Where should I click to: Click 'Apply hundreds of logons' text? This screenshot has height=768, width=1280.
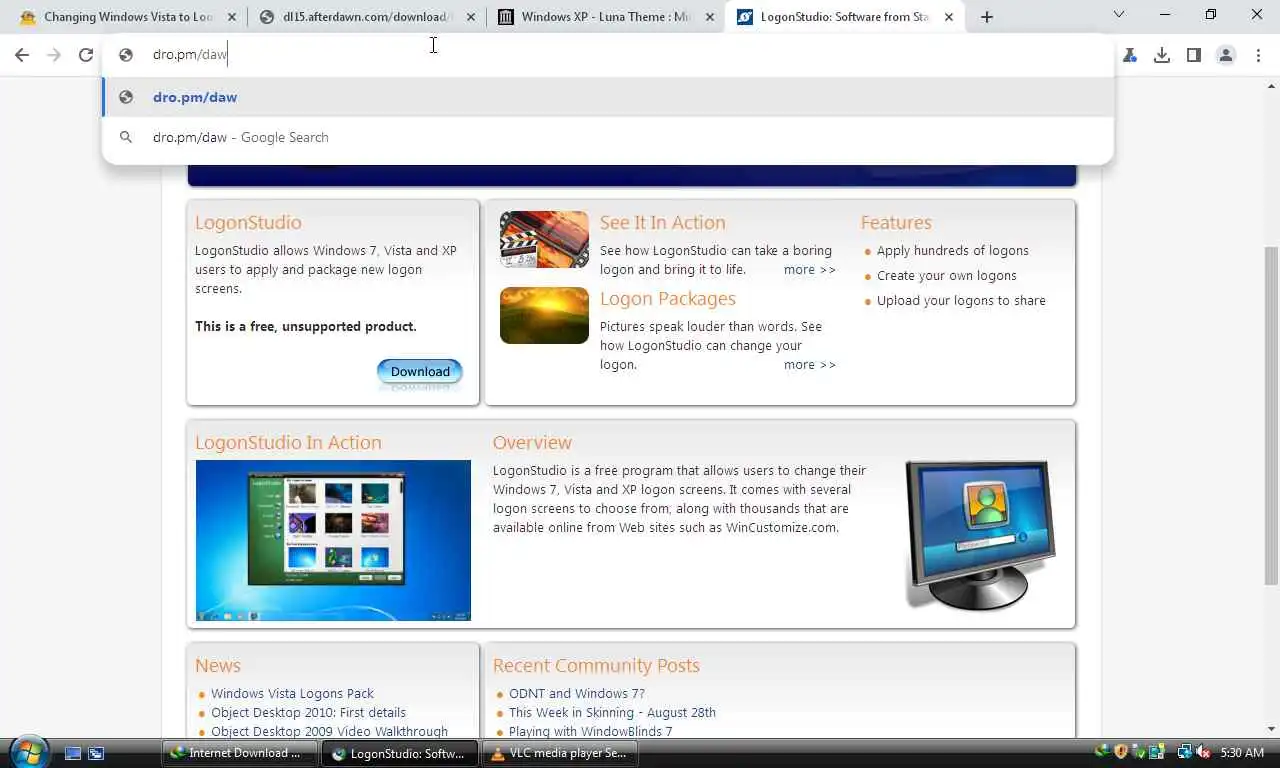[953, 251]
